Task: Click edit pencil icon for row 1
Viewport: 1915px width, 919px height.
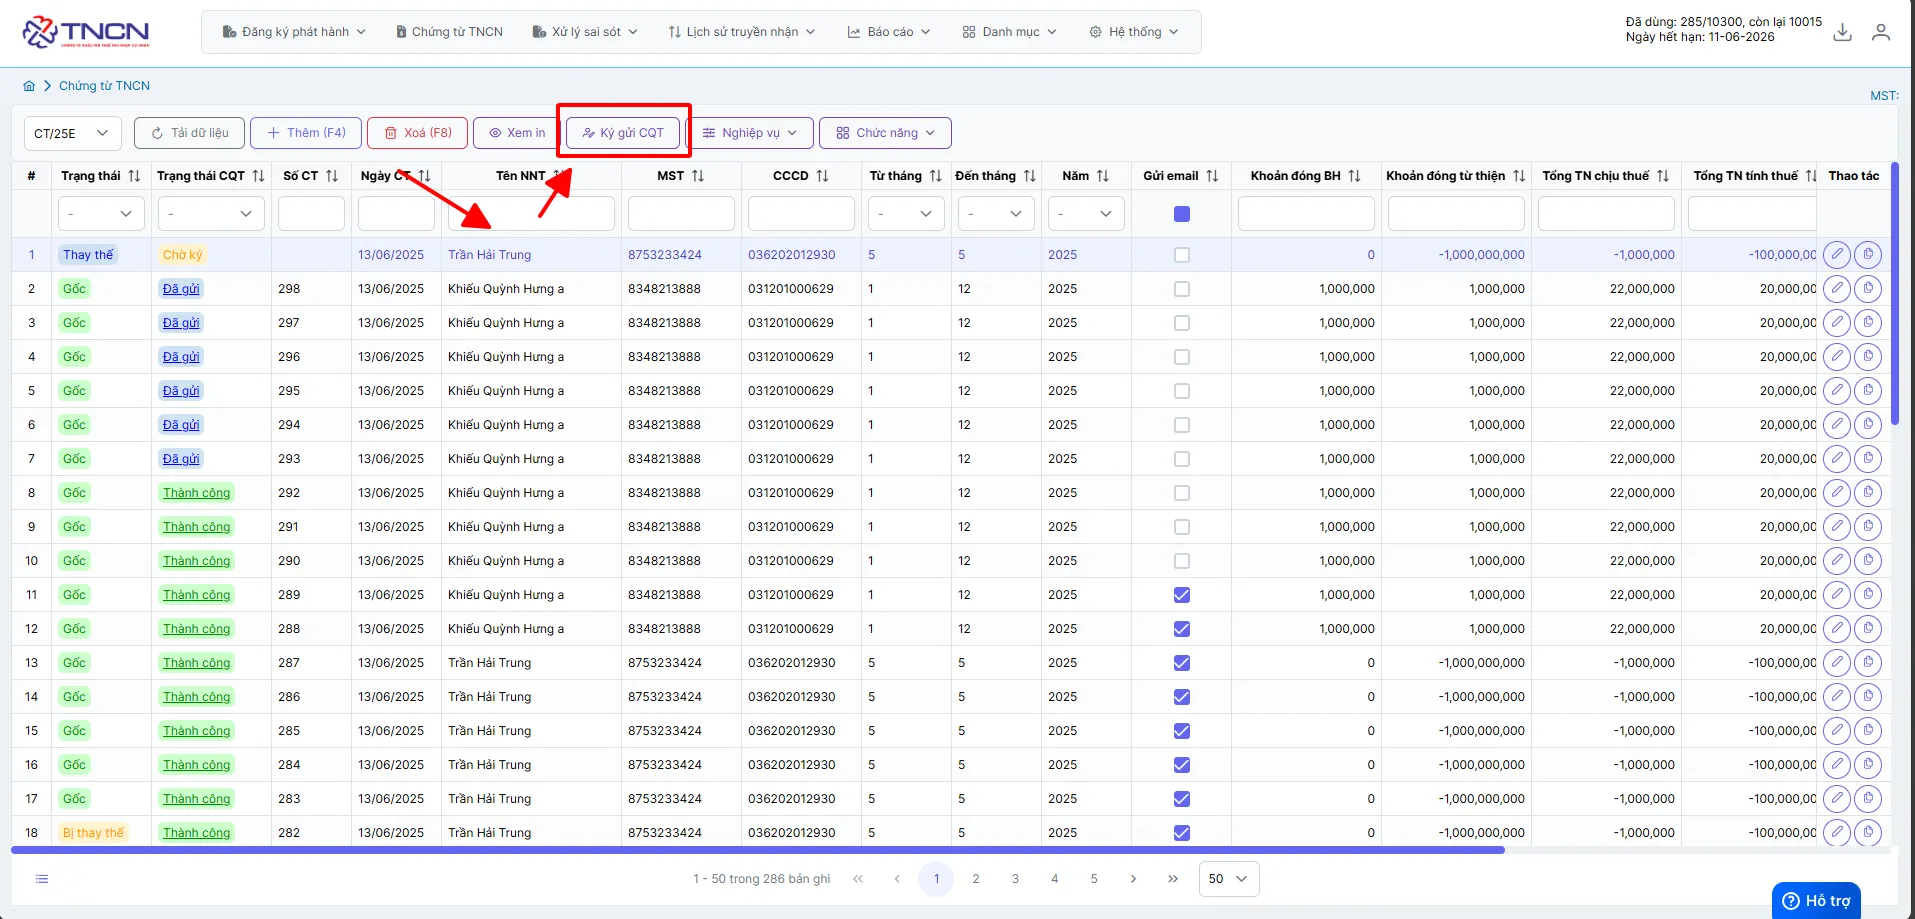Action: 1837,255
